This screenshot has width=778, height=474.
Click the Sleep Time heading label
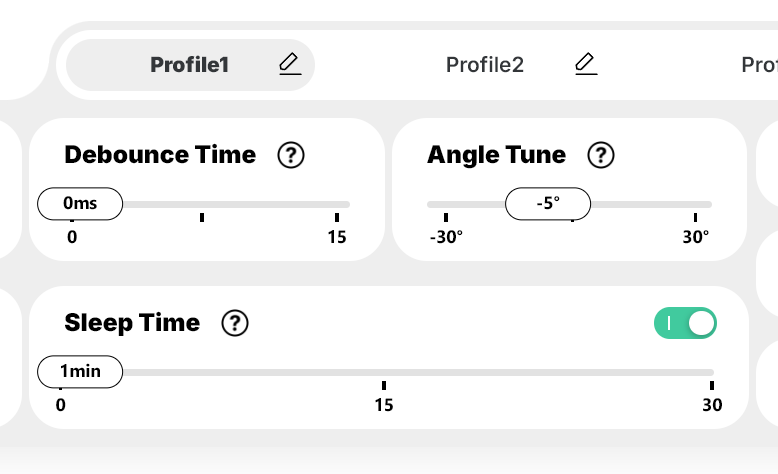(132, 323)
